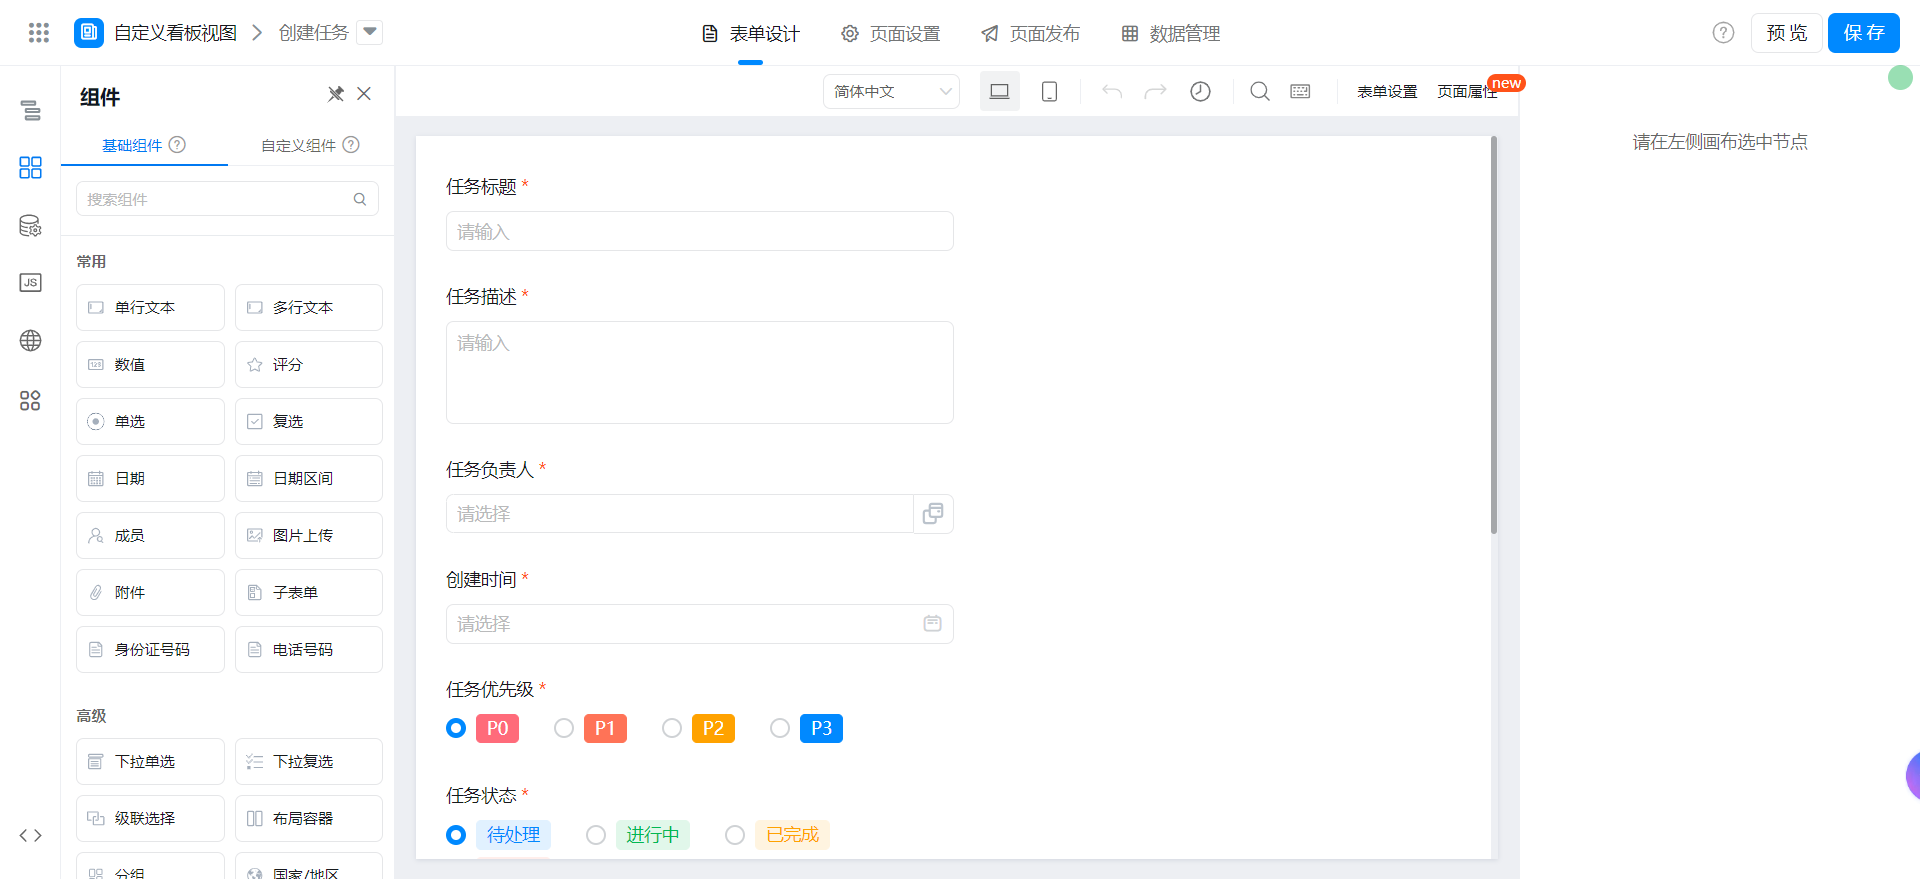1920x879 pixels.
Task: Close the components panel
Action: (x=364, y=94)
